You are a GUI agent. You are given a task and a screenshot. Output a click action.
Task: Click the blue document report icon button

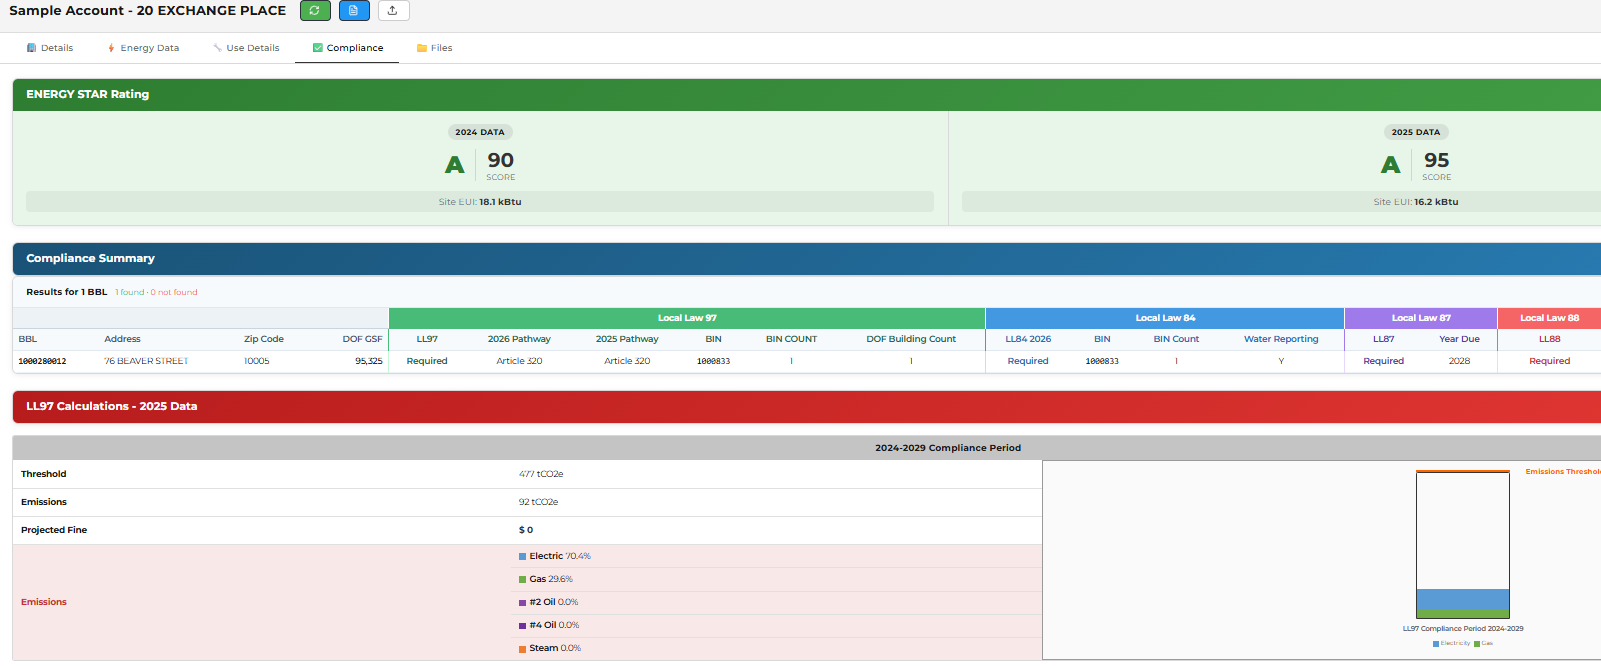point(354,10)
